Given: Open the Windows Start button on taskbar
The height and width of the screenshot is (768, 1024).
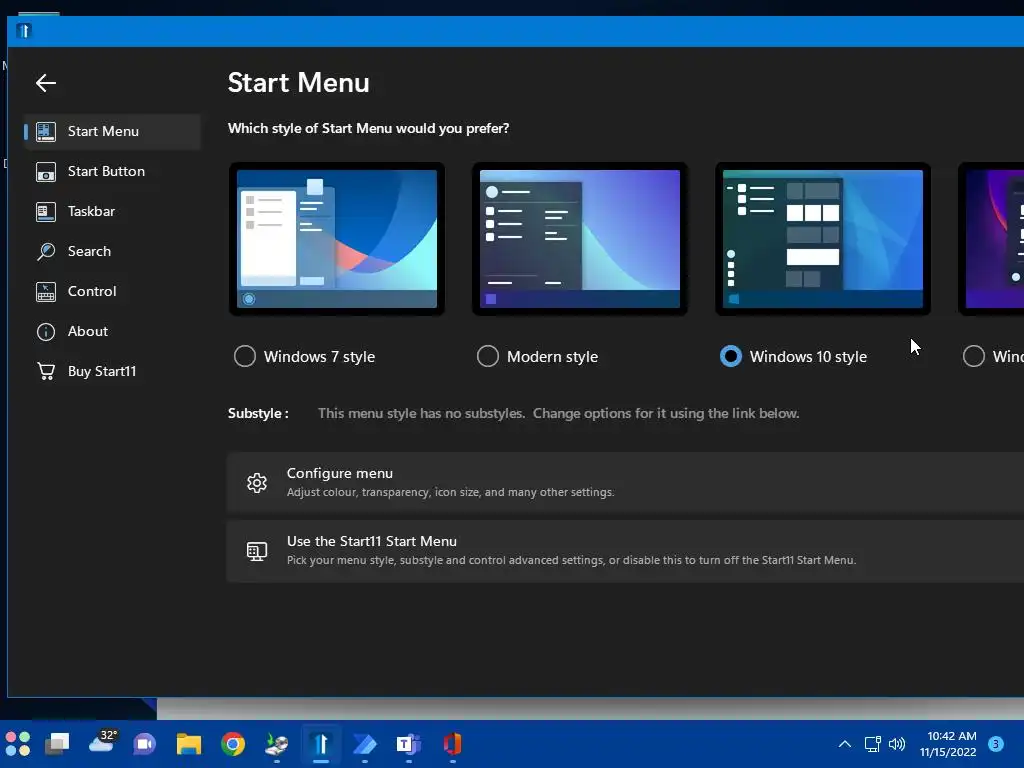Looking at the screenshot, I should tap(18, 744).
